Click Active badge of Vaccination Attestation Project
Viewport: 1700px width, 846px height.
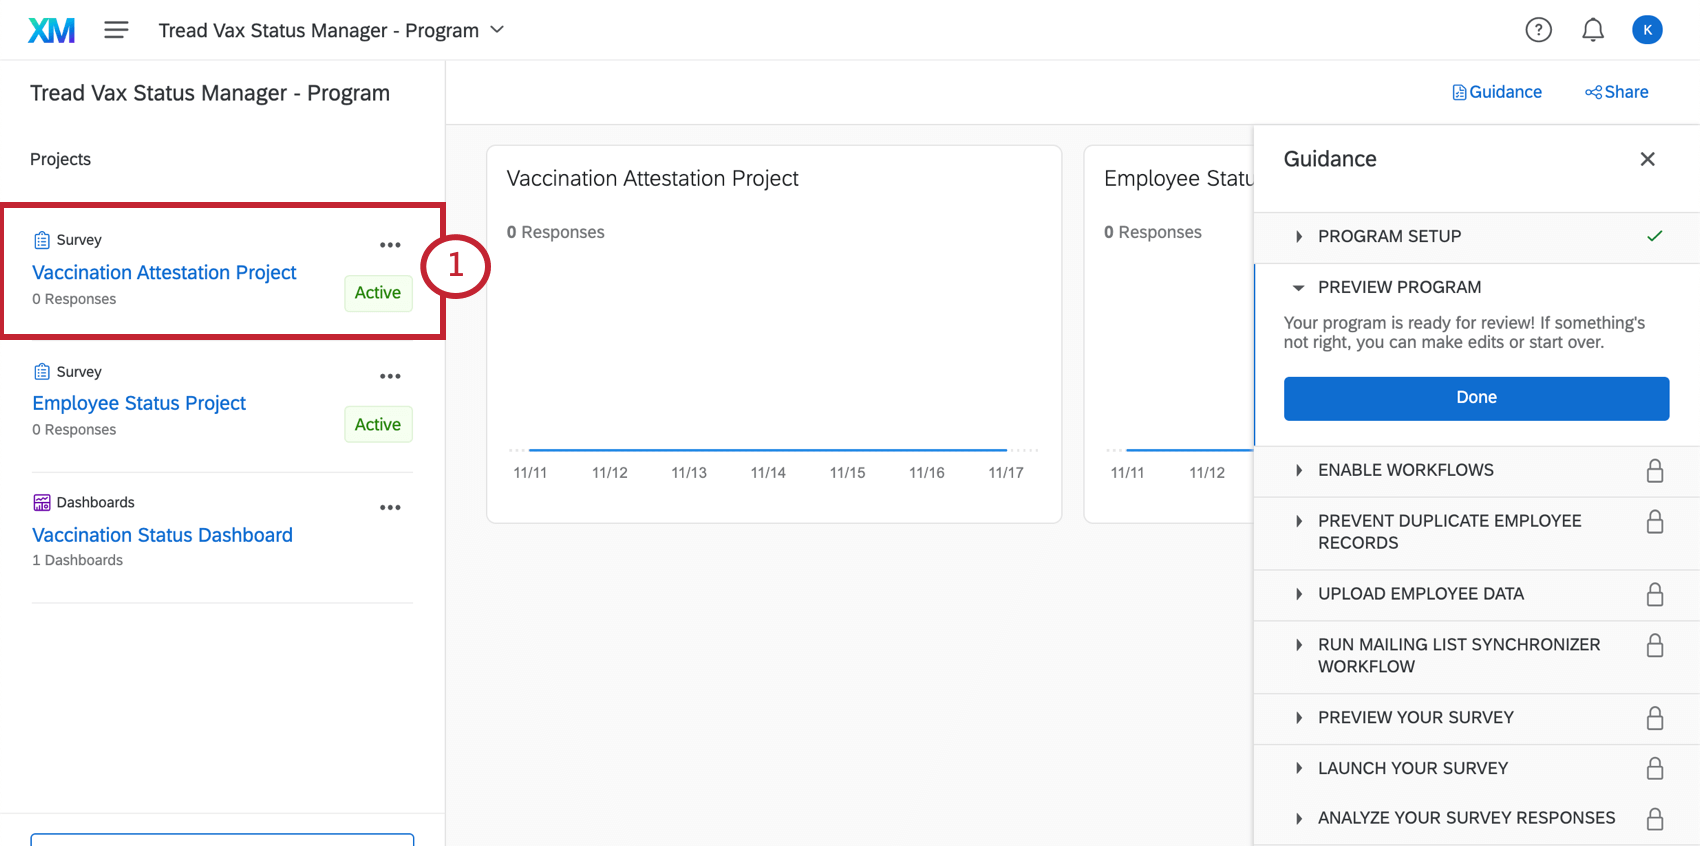(378, 293)
